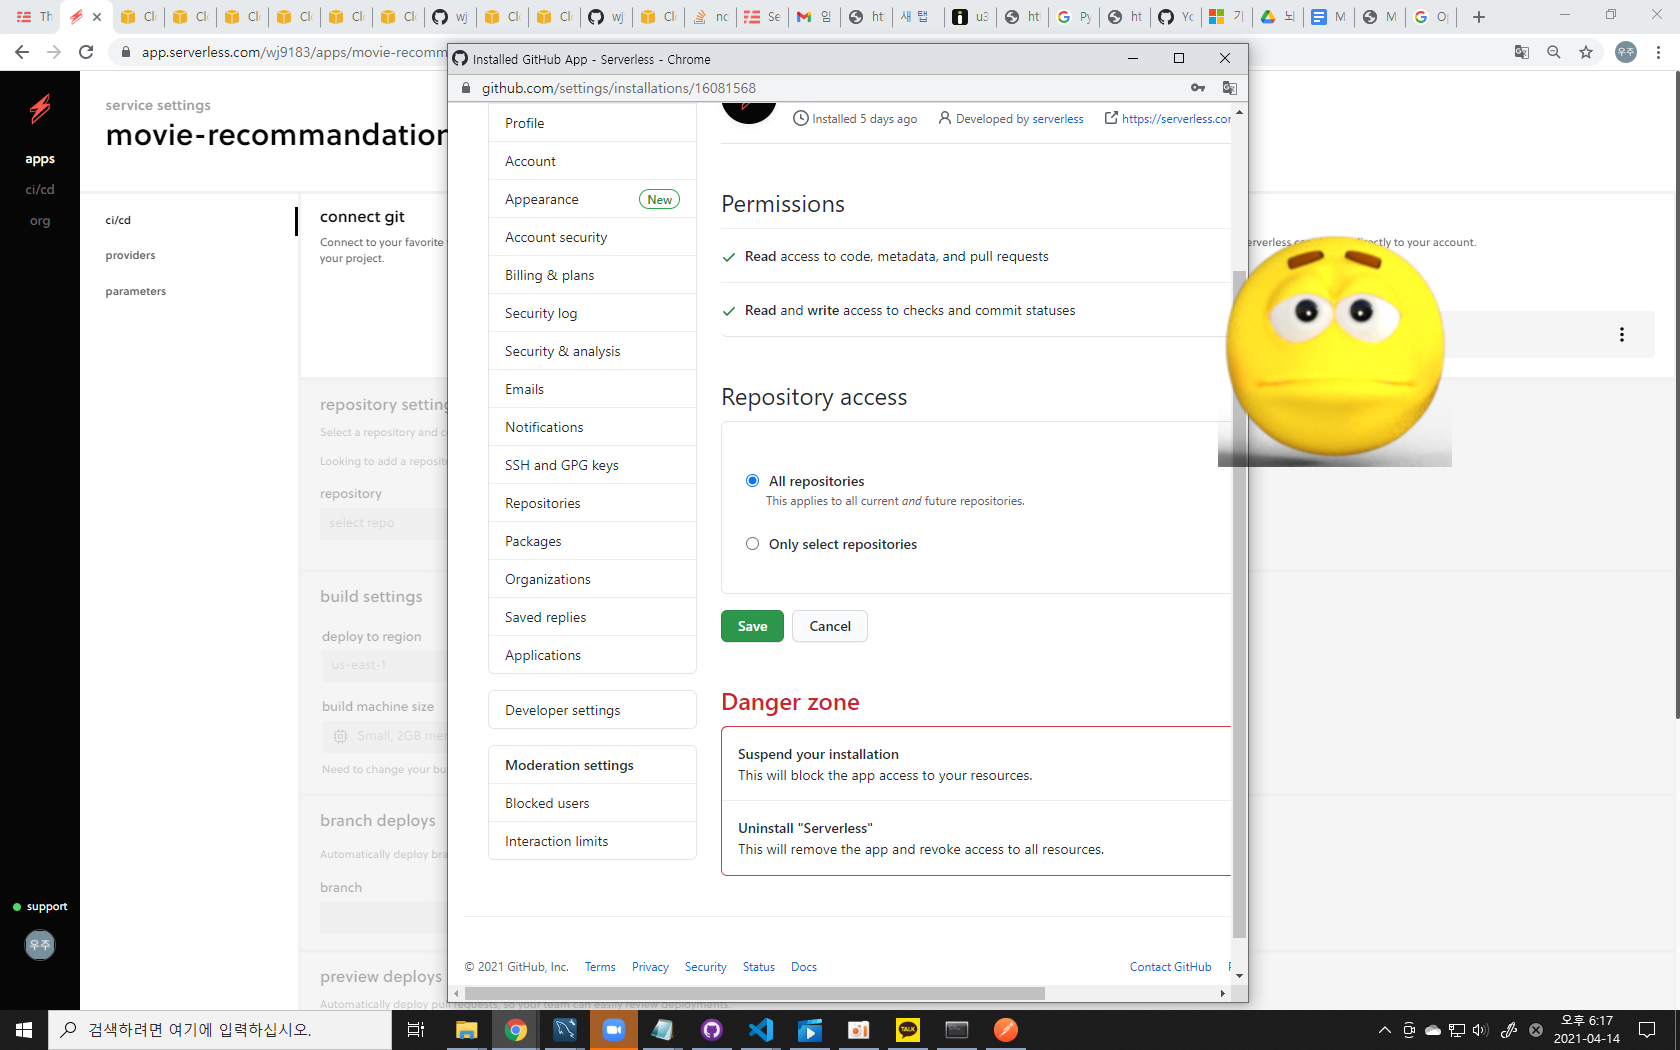1680x1050 pixels.
Task: Select the All repositories radio button
Action: (753, 481)
